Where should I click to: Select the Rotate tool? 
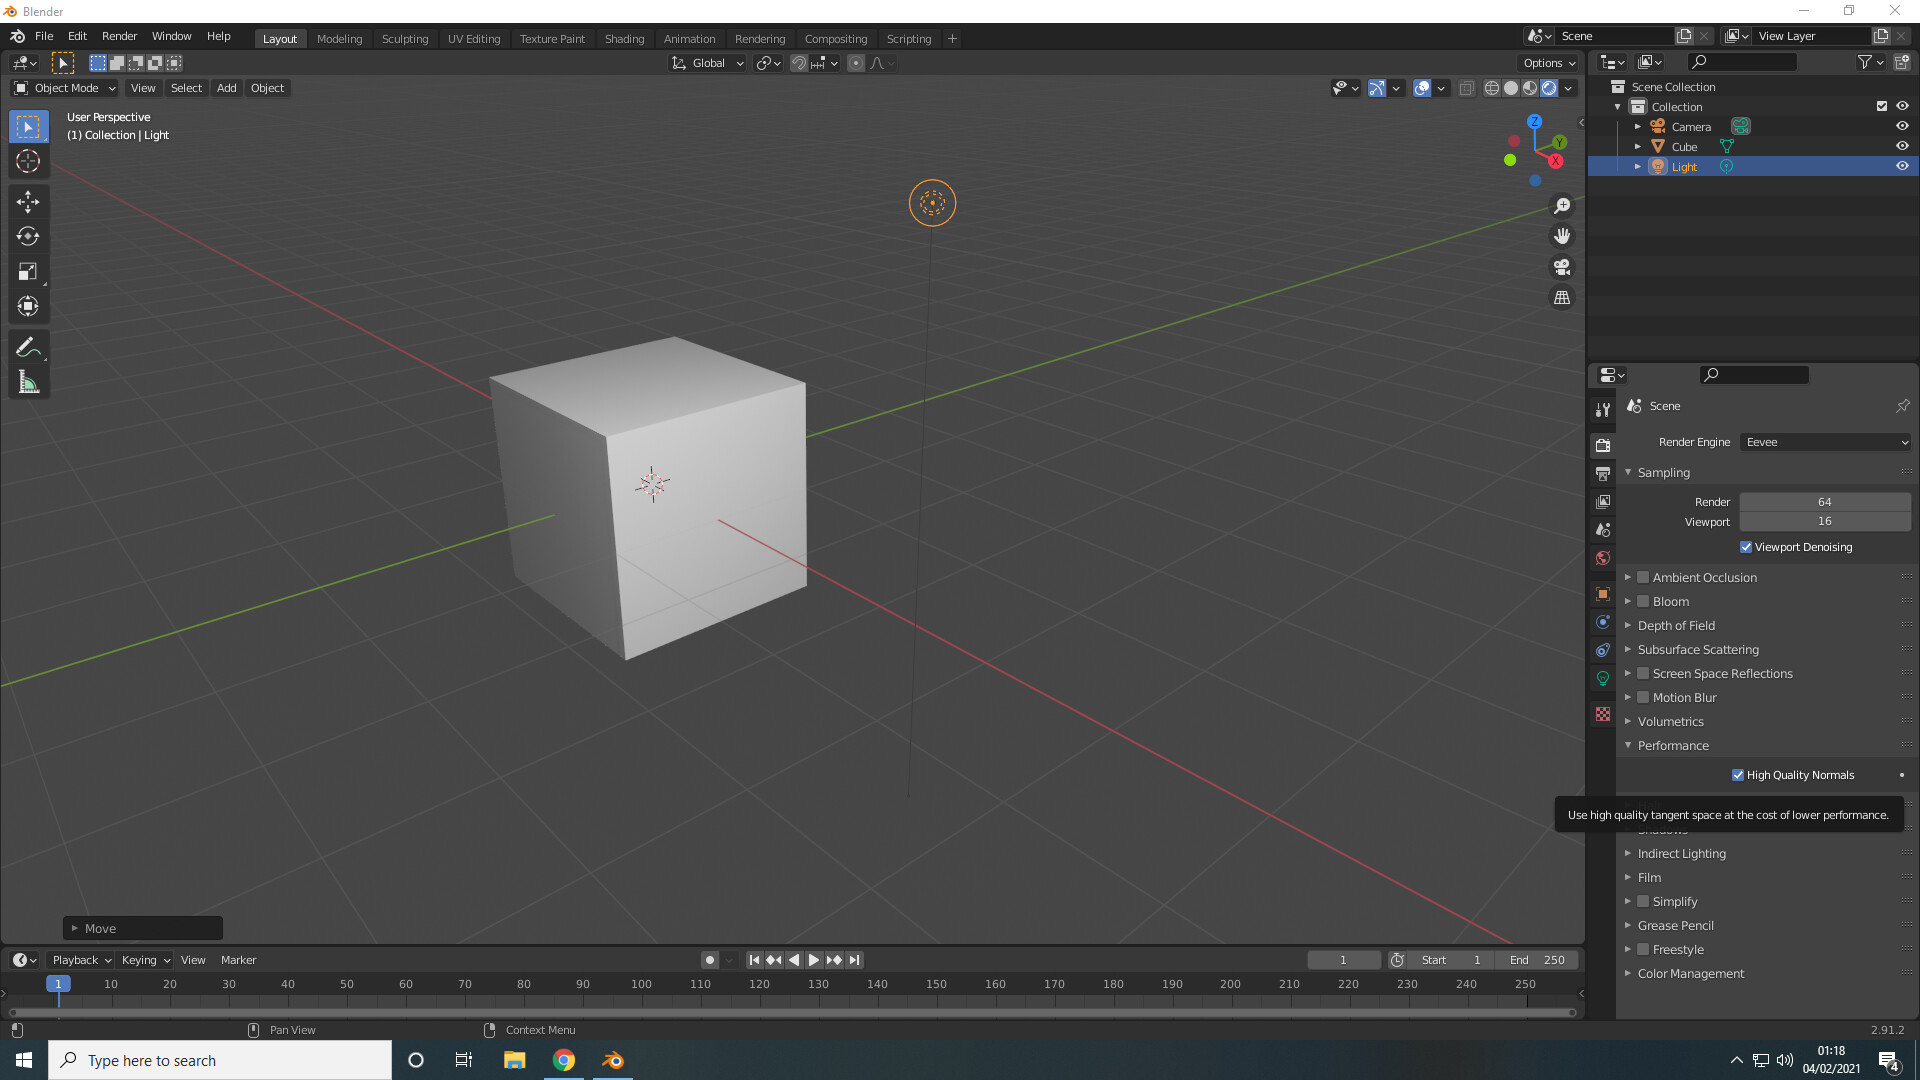click(x=28, y=236)
